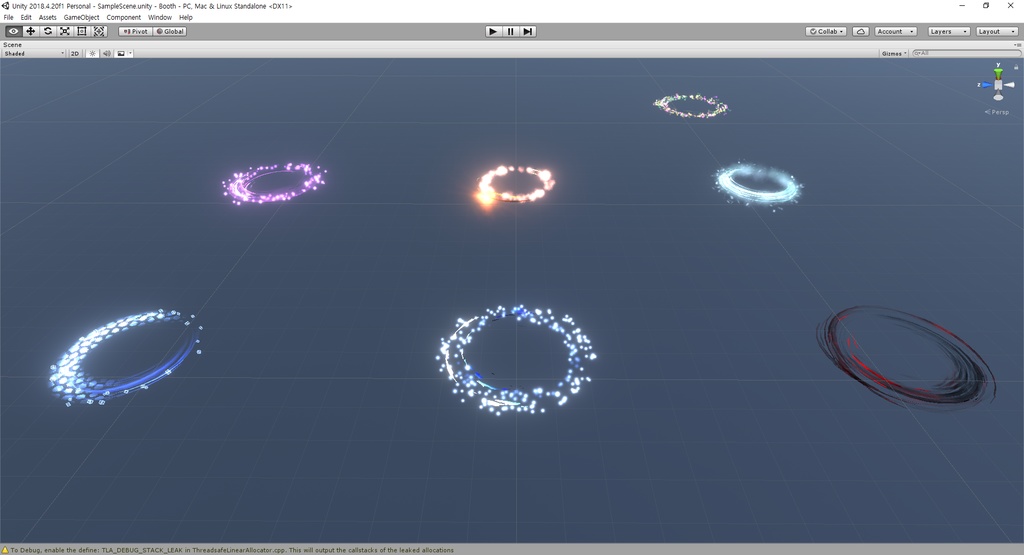Open the Assets menu
The width and height of the screenshot is (1024, 555).
click(x=48, y=18)
